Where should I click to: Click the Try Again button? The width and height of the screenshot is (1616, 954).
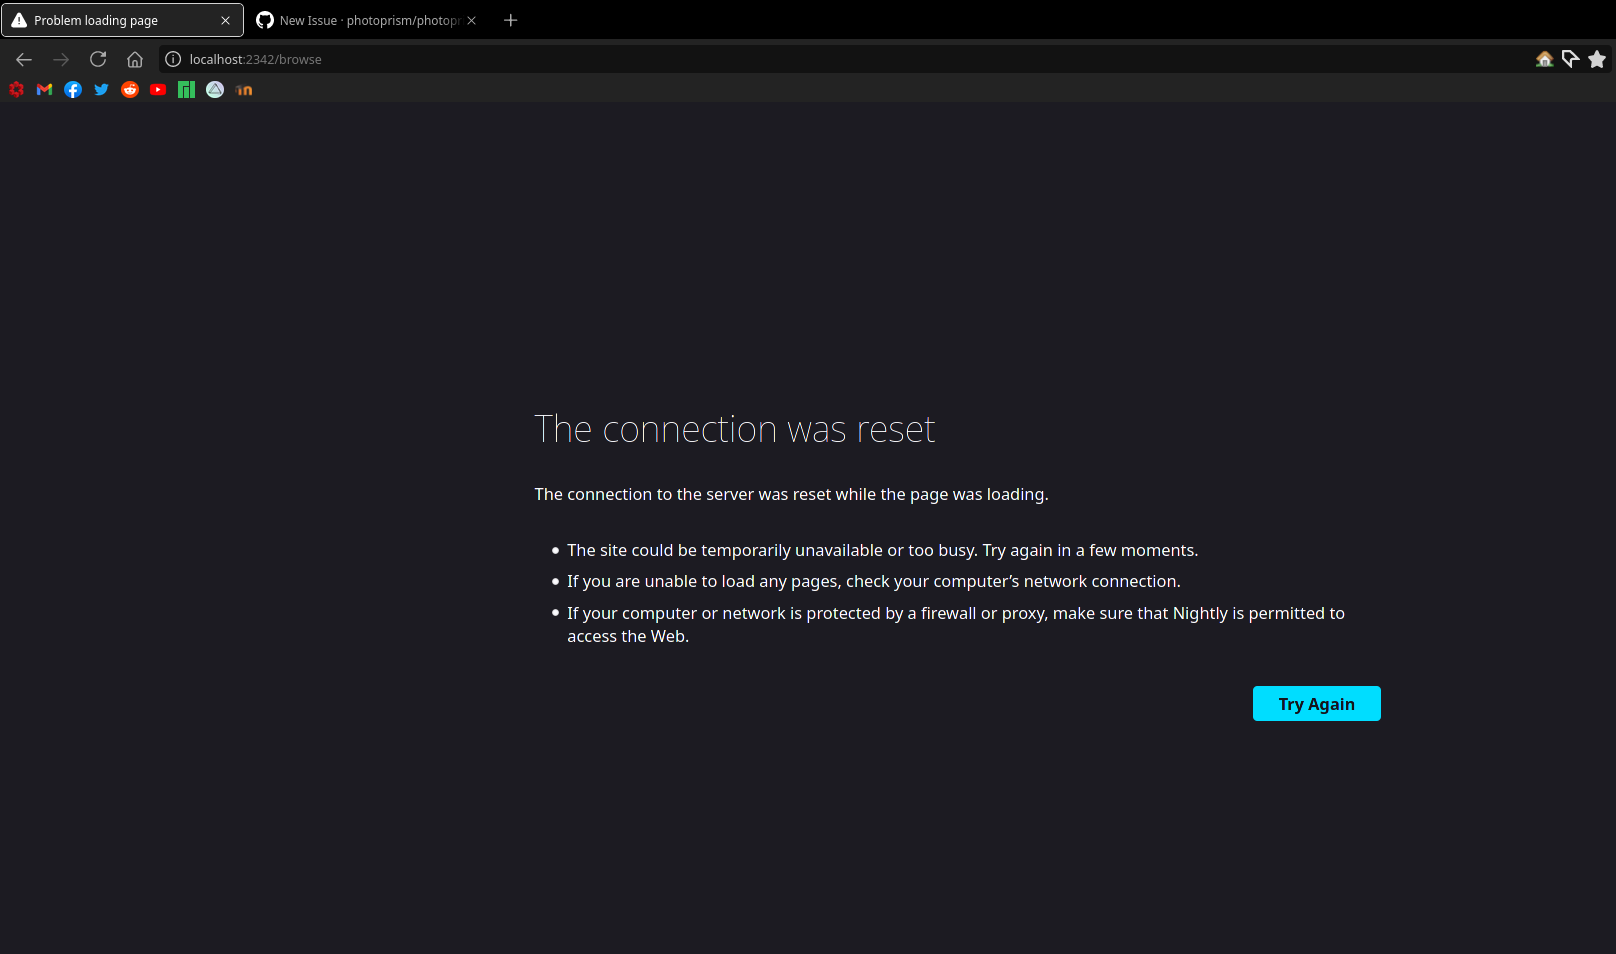(1316, 703)
